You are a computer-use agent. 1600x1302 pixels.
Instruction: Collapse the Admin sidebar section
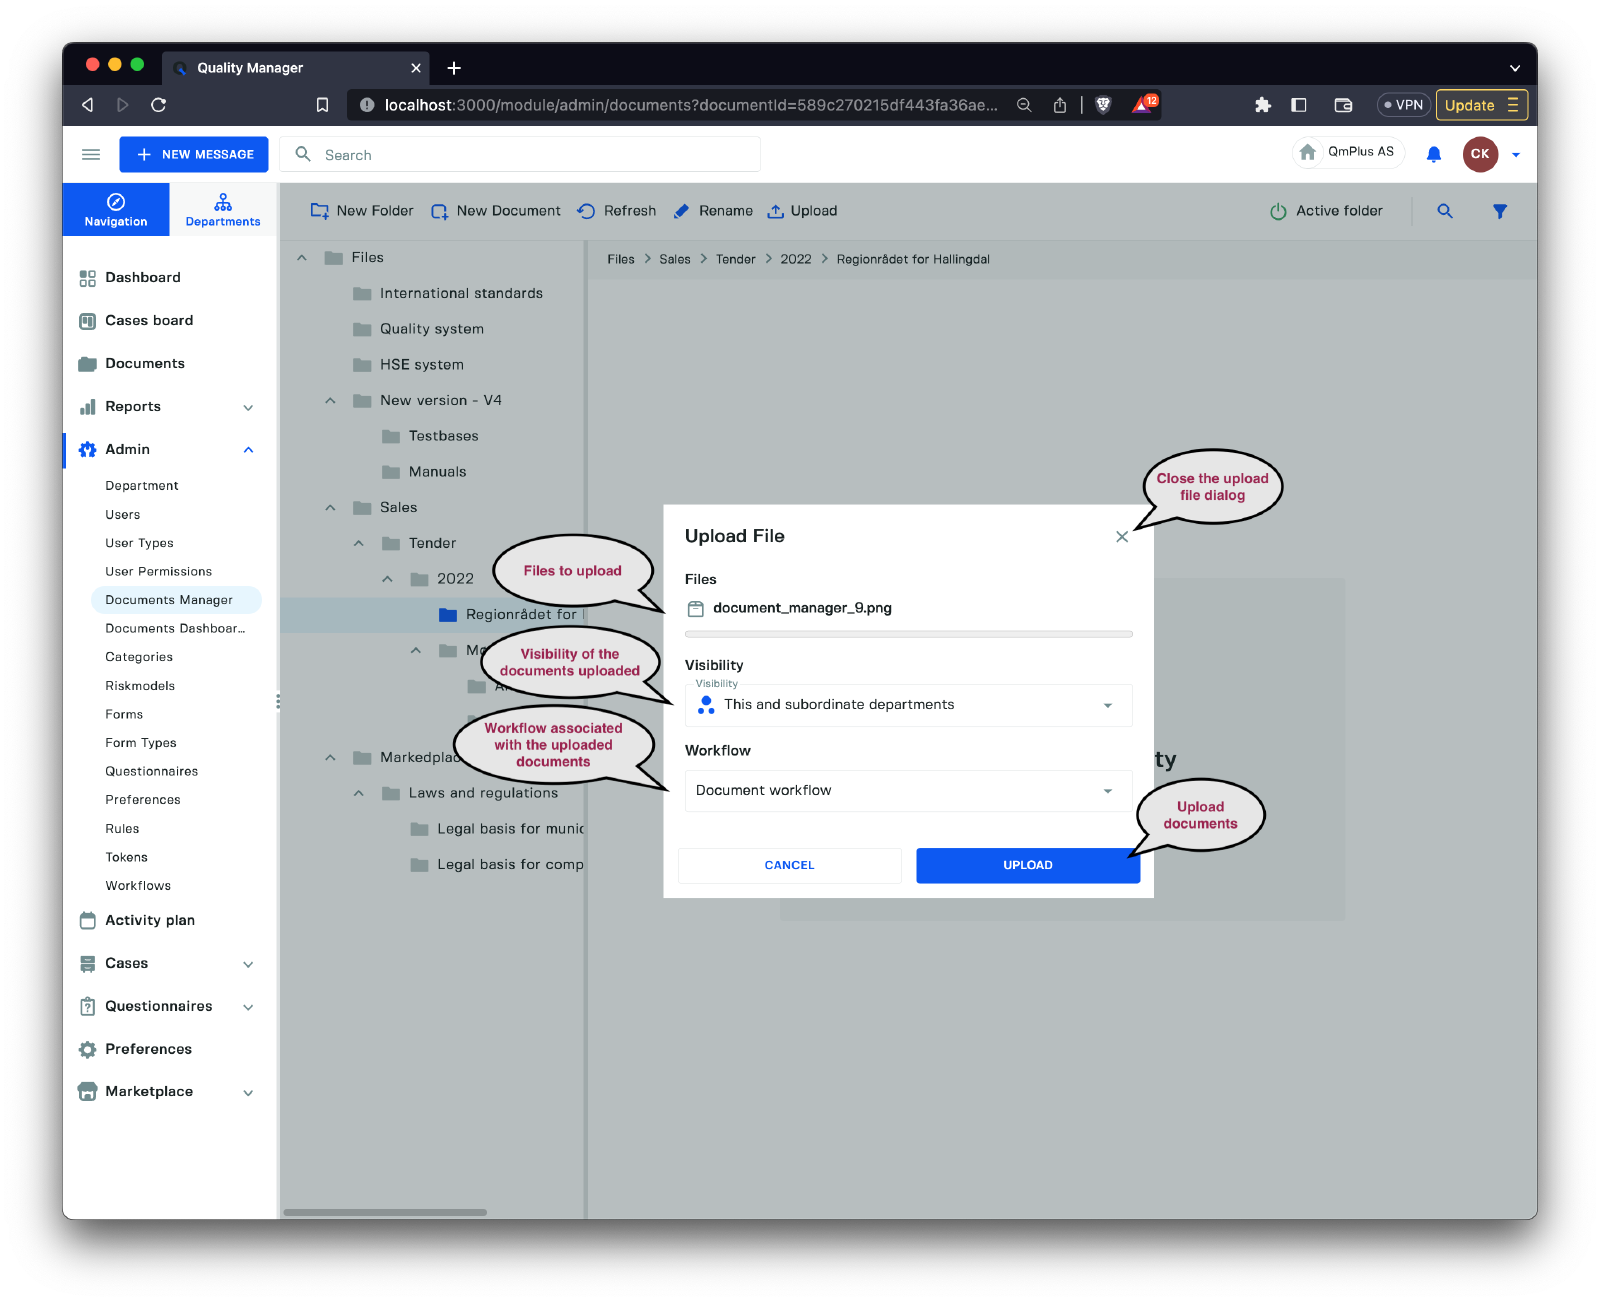click(x=248, y=450)
